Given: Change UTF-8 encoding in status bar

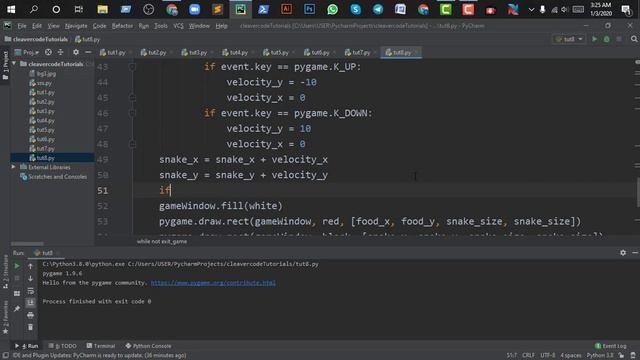Looking at the screenshot, I should pos(548,356).
